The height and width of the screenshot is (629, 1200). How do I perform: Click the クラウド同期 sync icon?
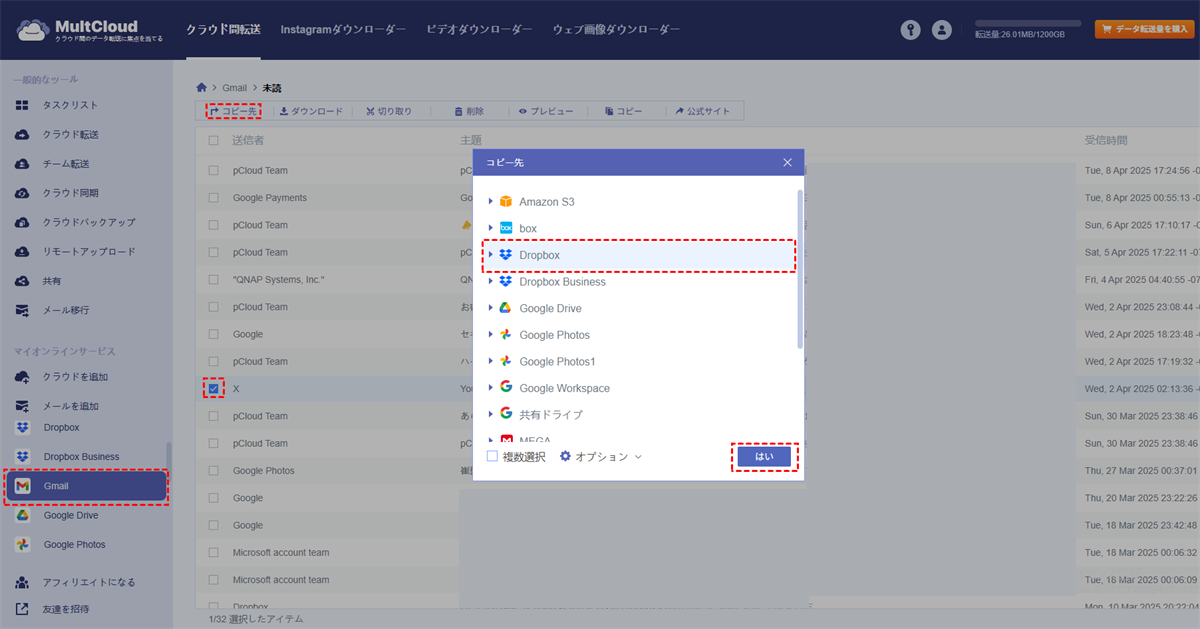click(x=22, y=193)
